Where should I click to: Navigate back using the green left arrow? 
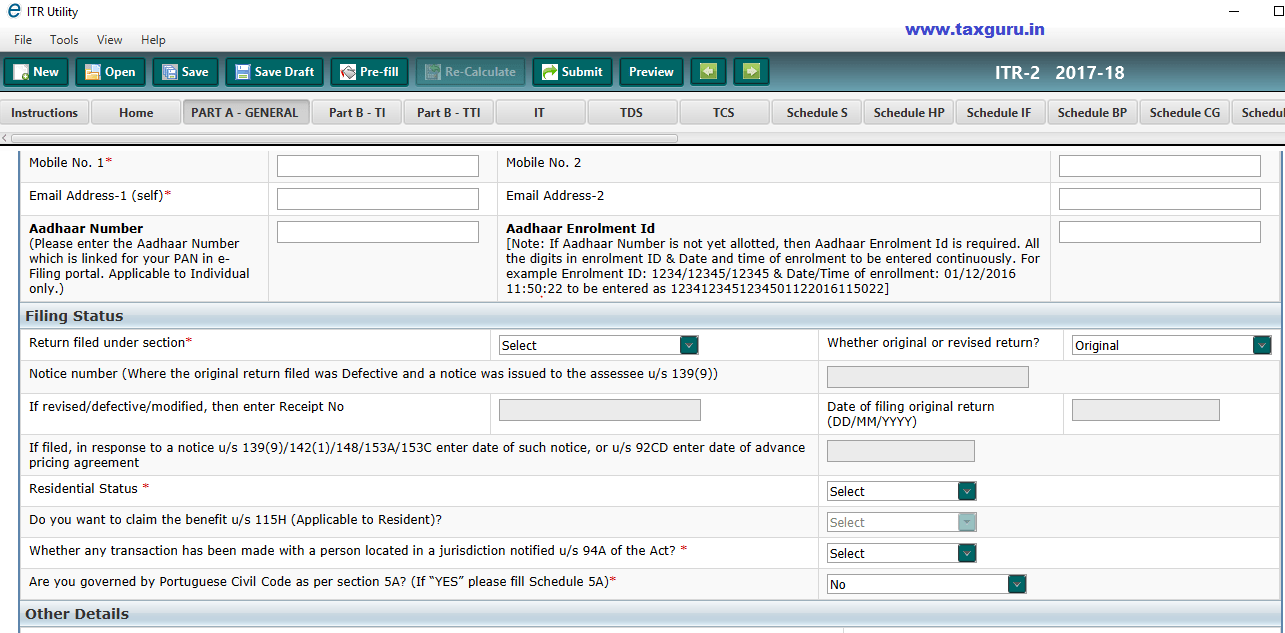tap(708, 71)
